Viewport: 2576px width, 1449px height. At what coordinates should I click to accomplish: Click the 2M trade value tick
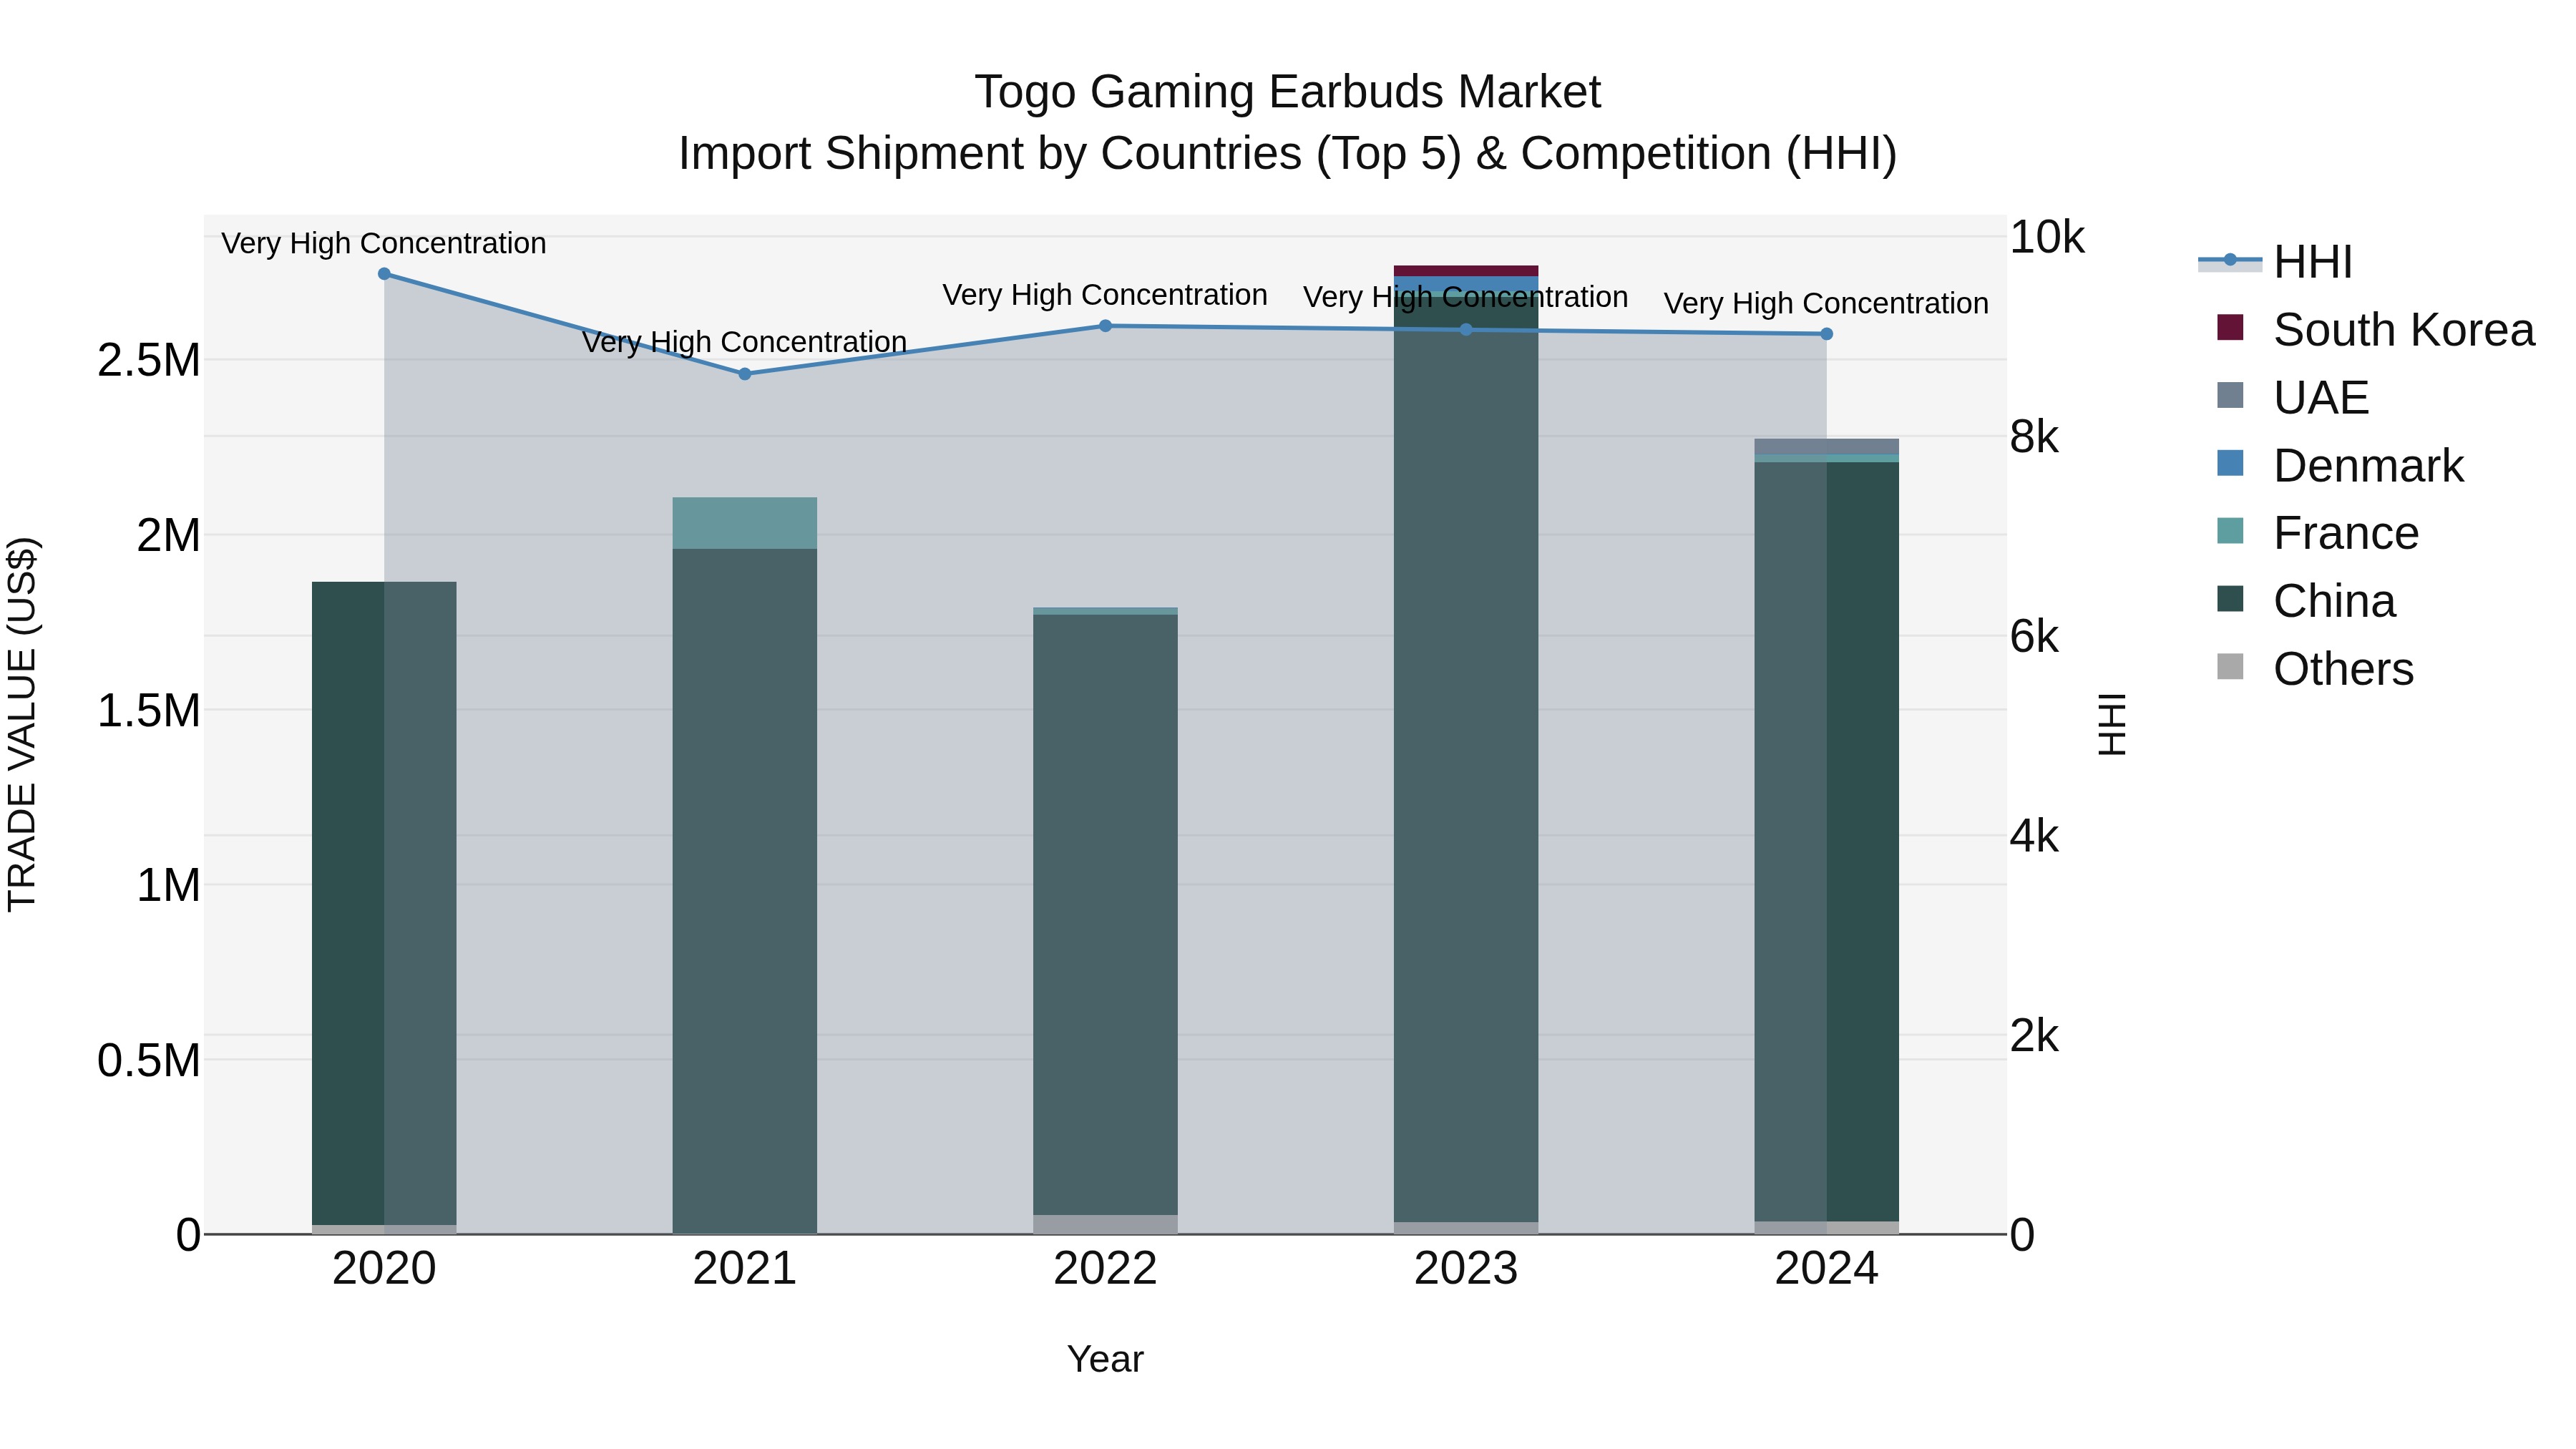pyautogui.click(x=168, y=535)
